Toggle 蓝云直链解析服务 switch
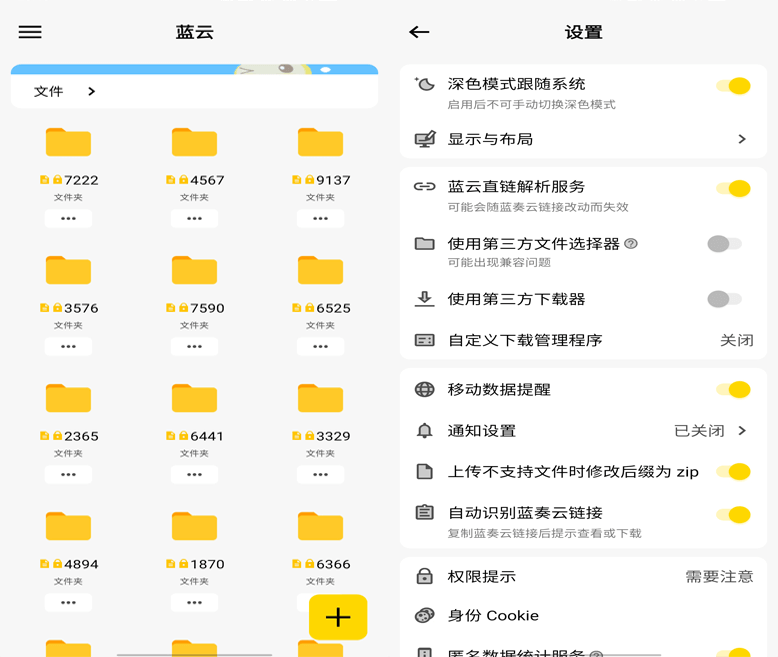This screenshot has width=778, height=657. tap(733, 188)
